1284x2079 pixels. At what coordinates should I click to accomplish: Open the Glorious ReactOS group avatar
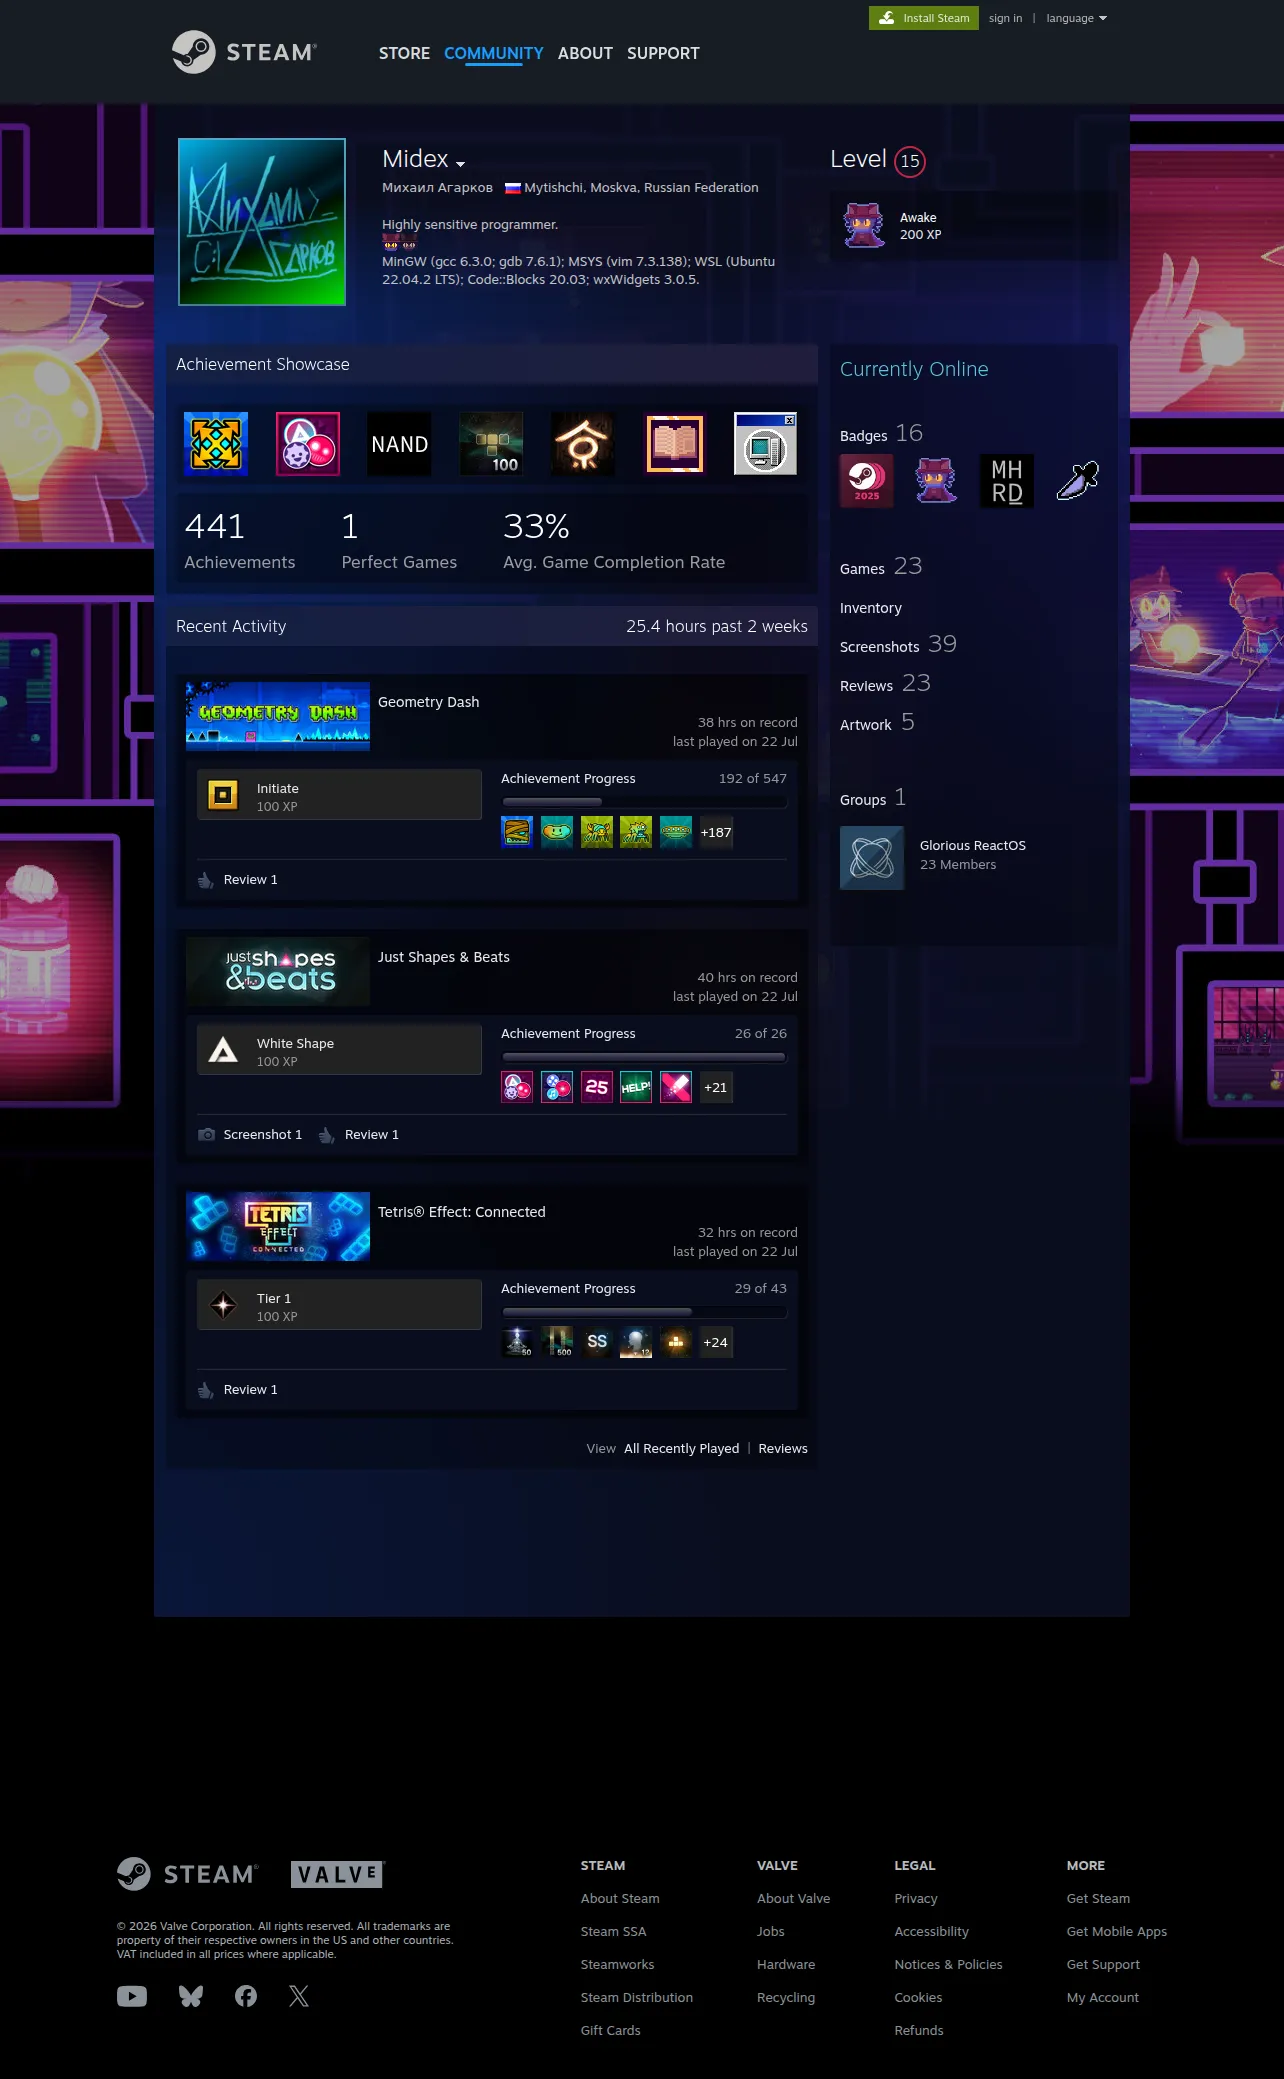pos(872,858)
